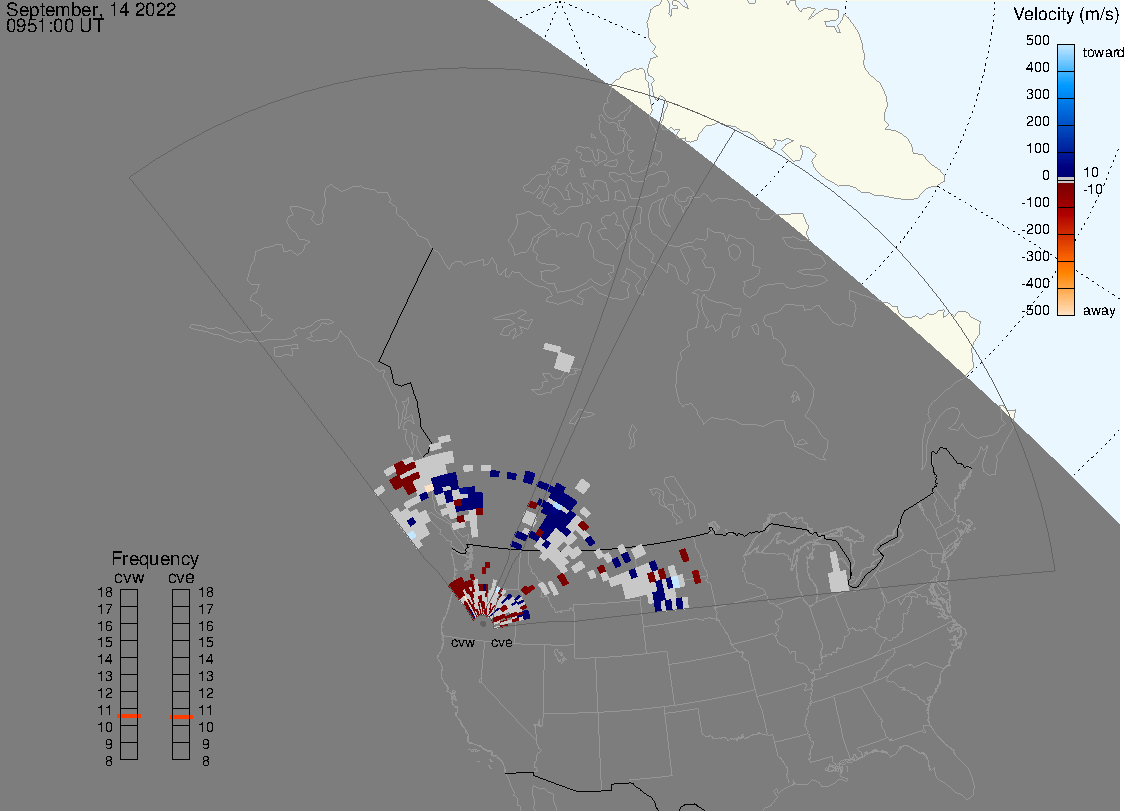
Task: Click '8' on the scale right of the cve bar
Action: [206, 761]
